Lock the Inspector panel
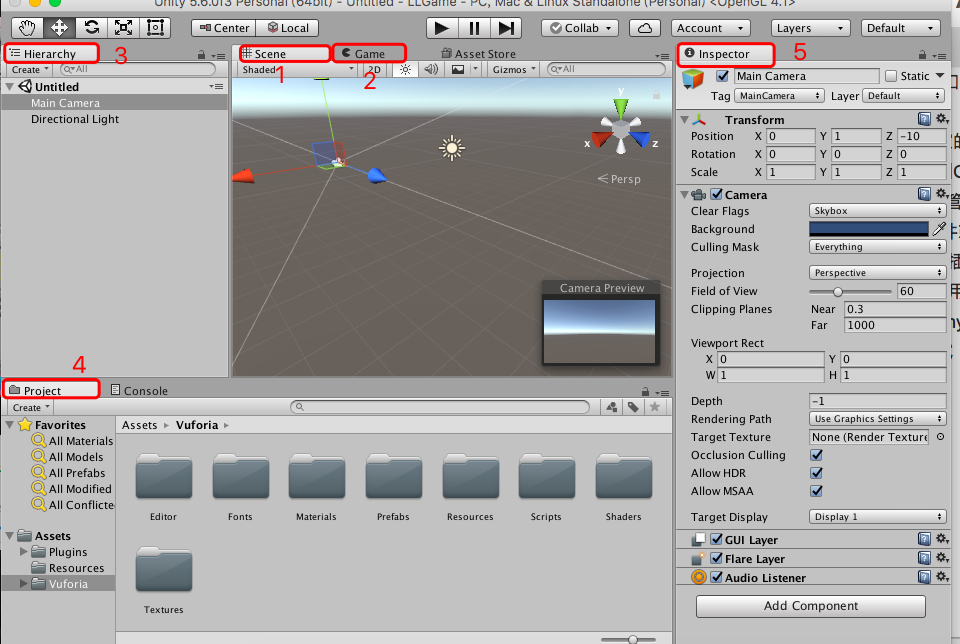960x644 pixels. click(922, 54)
